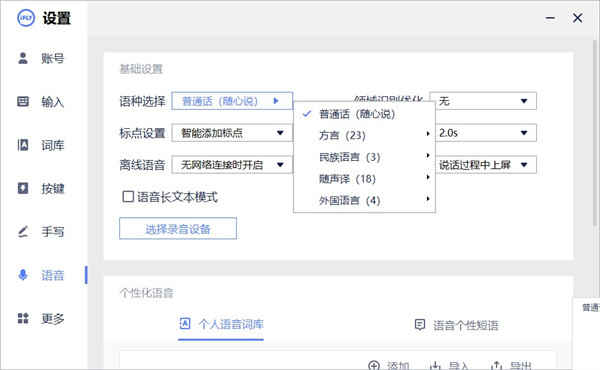Image resolution: width=600 pixels, height=370 pixels.
Task: Select the 按键 hotkey icon
Action: [23, 188]
